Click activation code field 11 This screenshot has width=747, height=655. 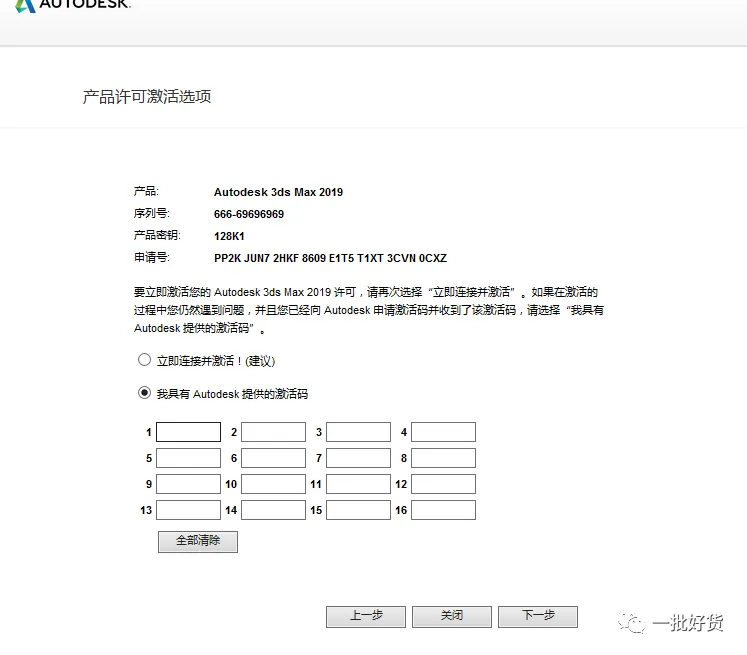[358, 484]
